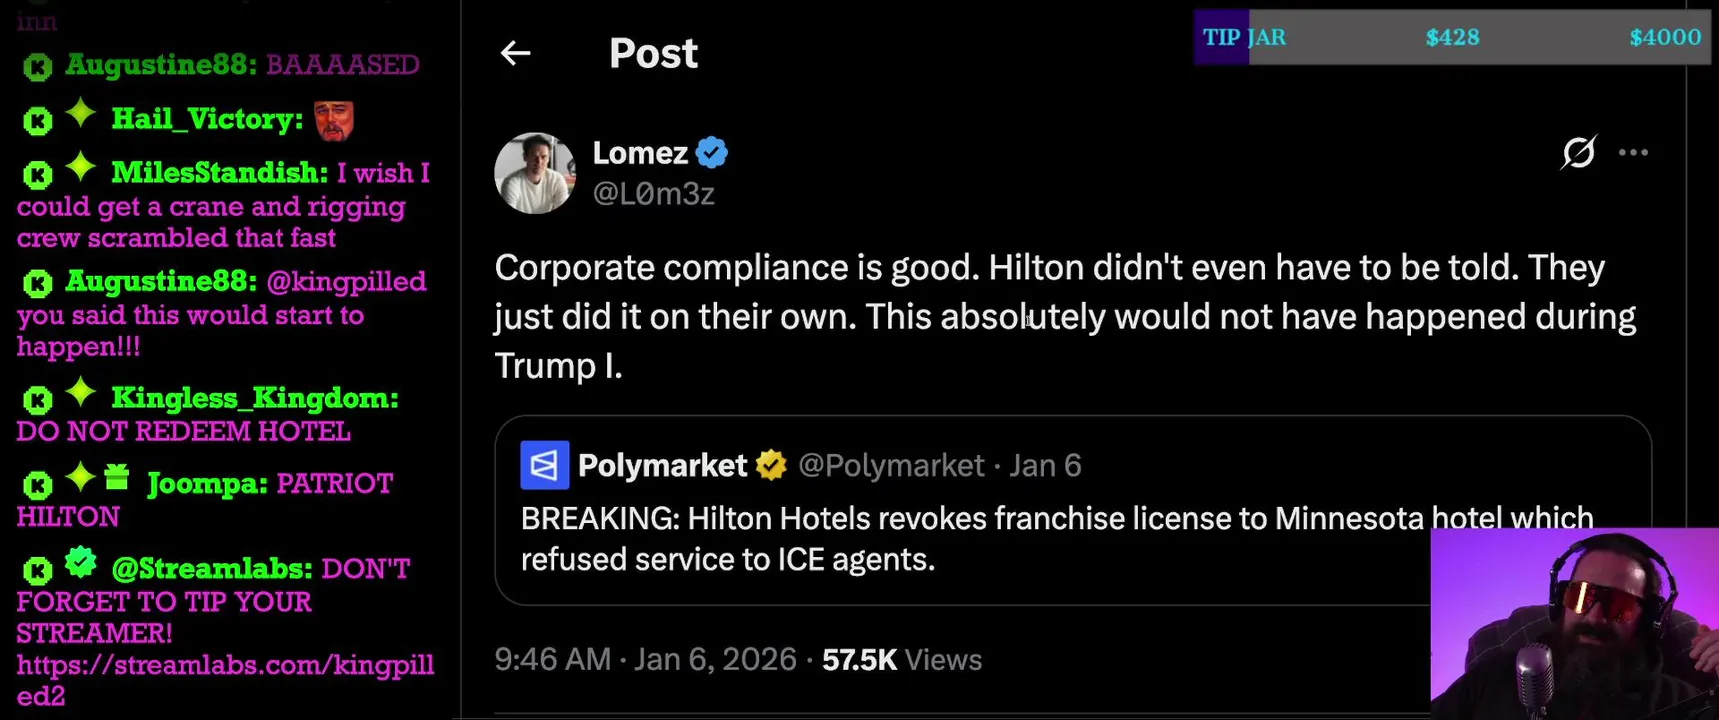Click the back arrow beside Post

(515, 53)
